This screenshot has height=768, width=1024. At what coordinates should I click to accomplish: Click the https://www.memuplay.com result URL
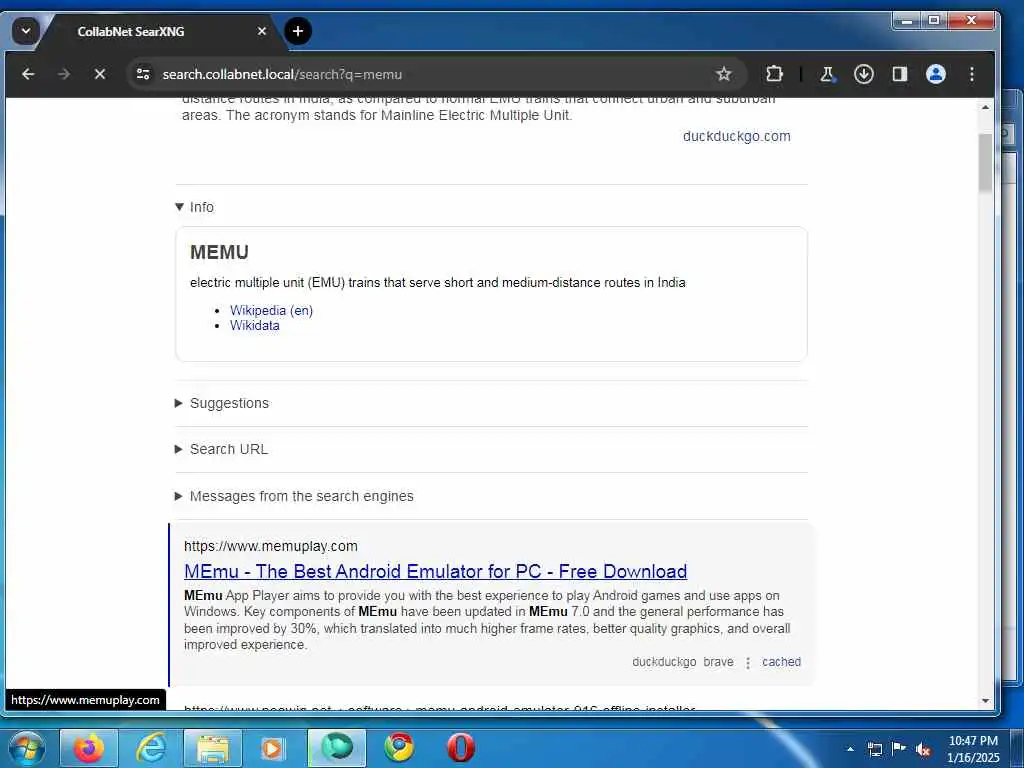click(270, 546)
